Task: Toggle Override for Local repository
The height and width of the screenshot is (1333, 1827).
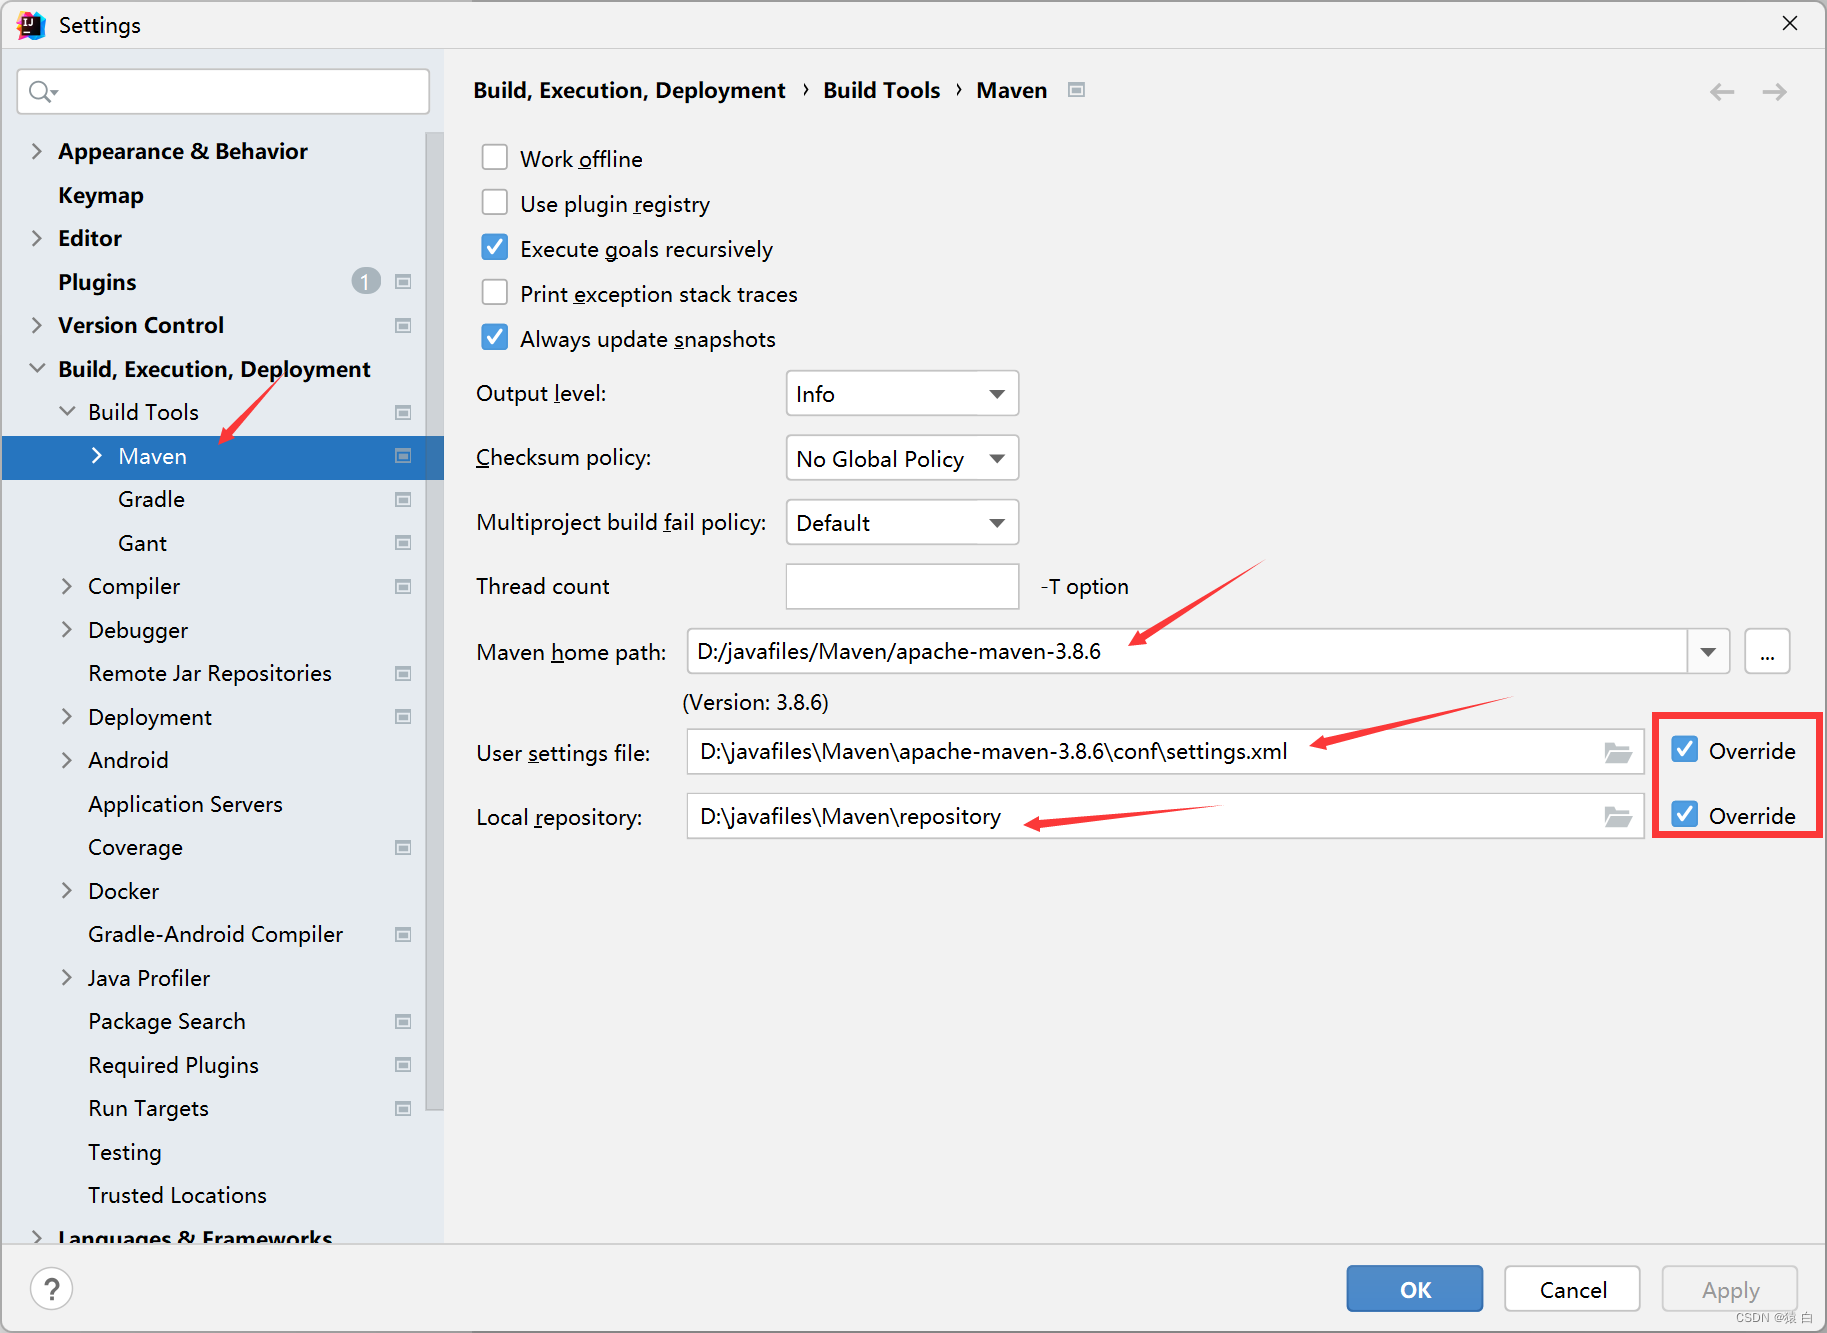Action: [x=1685, y=815]
